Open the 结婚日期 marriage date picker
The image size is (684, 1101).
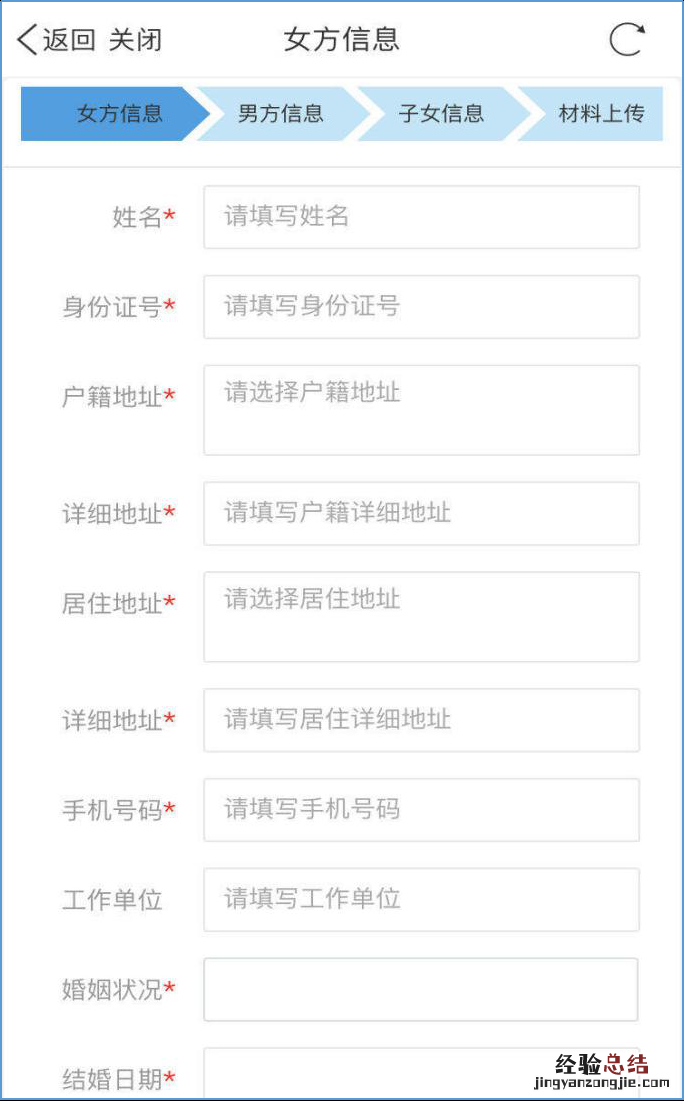[421, 1075]
